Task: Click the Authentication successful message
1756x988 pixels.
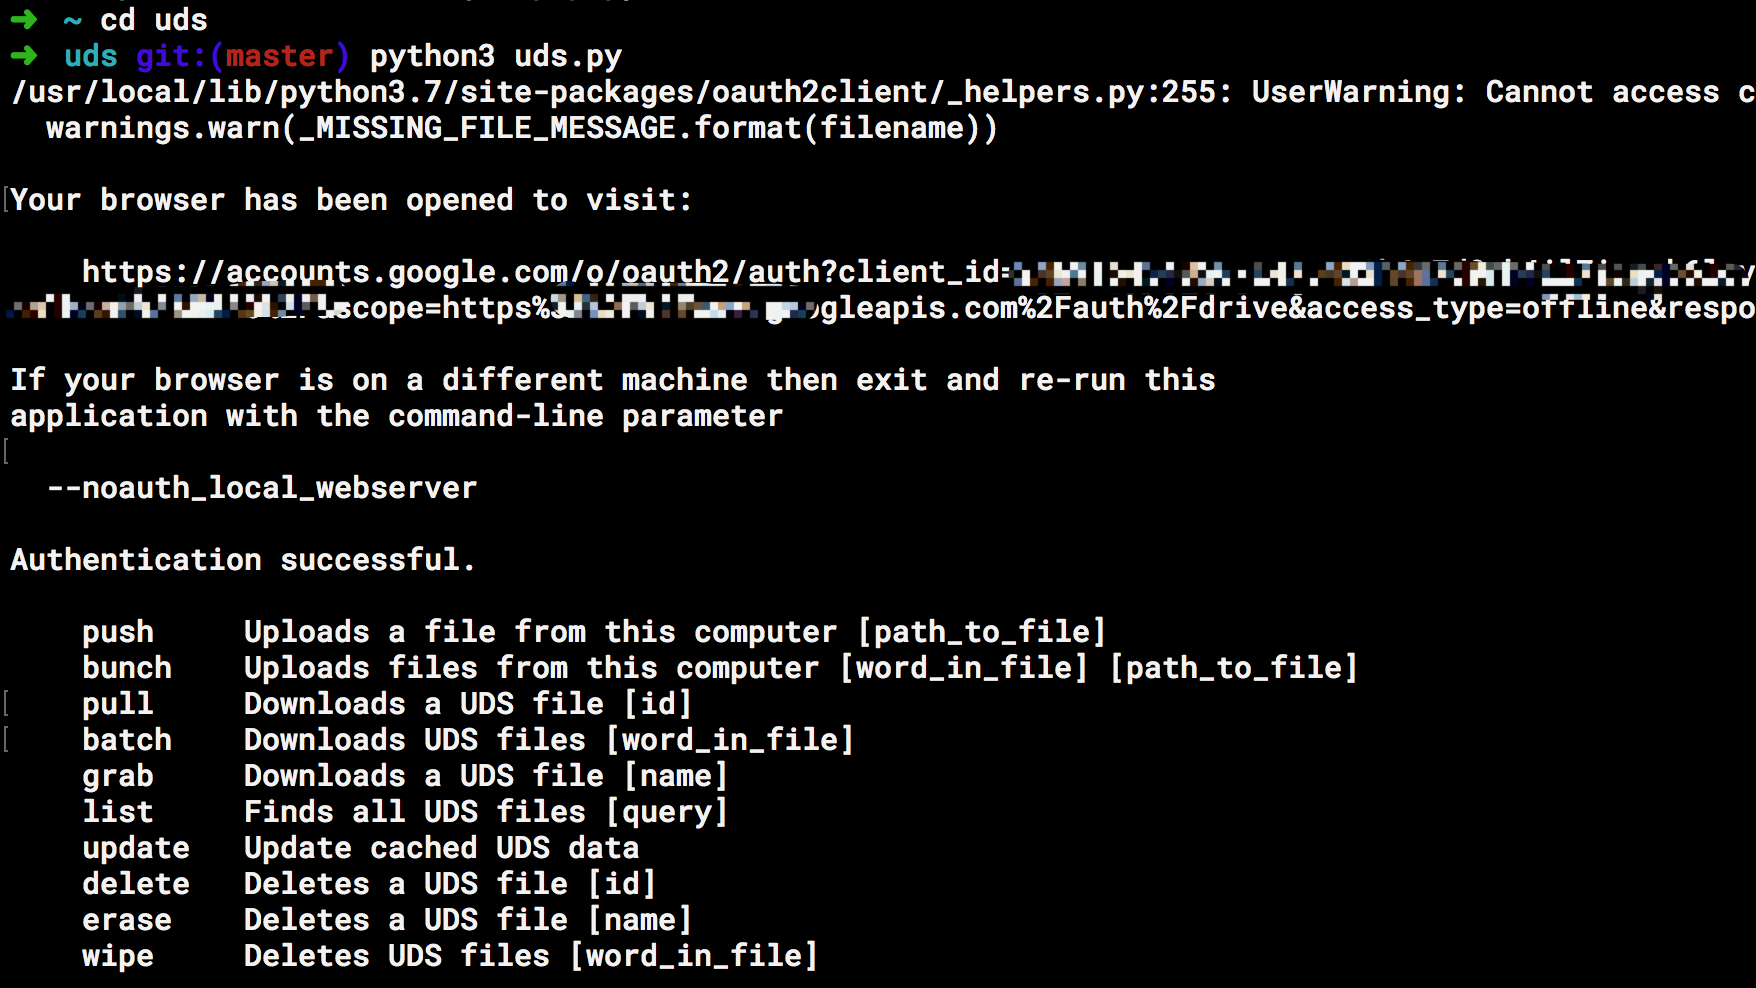Action: [243, 560]
